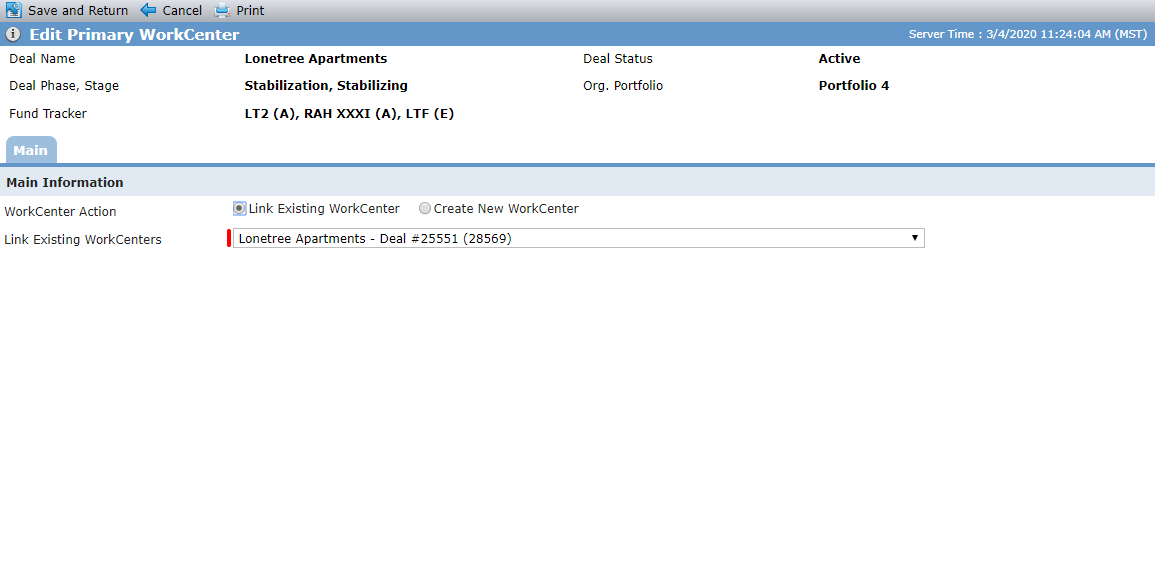Click the Cancel label
This screenshot has height=564, width=1155.
pyautogui.click(x=182, y=11)
